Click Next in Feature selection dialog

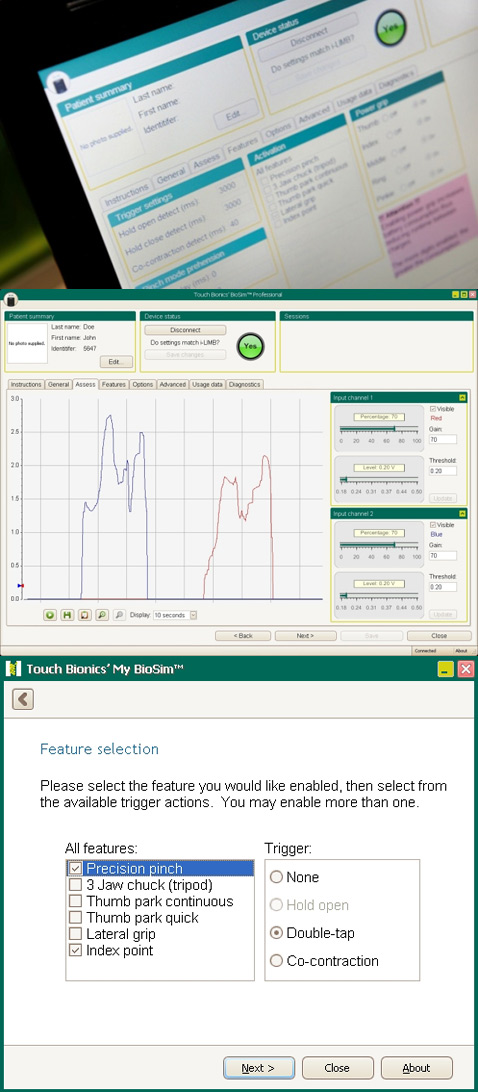pyautogui.click(x=259, y=1068)
